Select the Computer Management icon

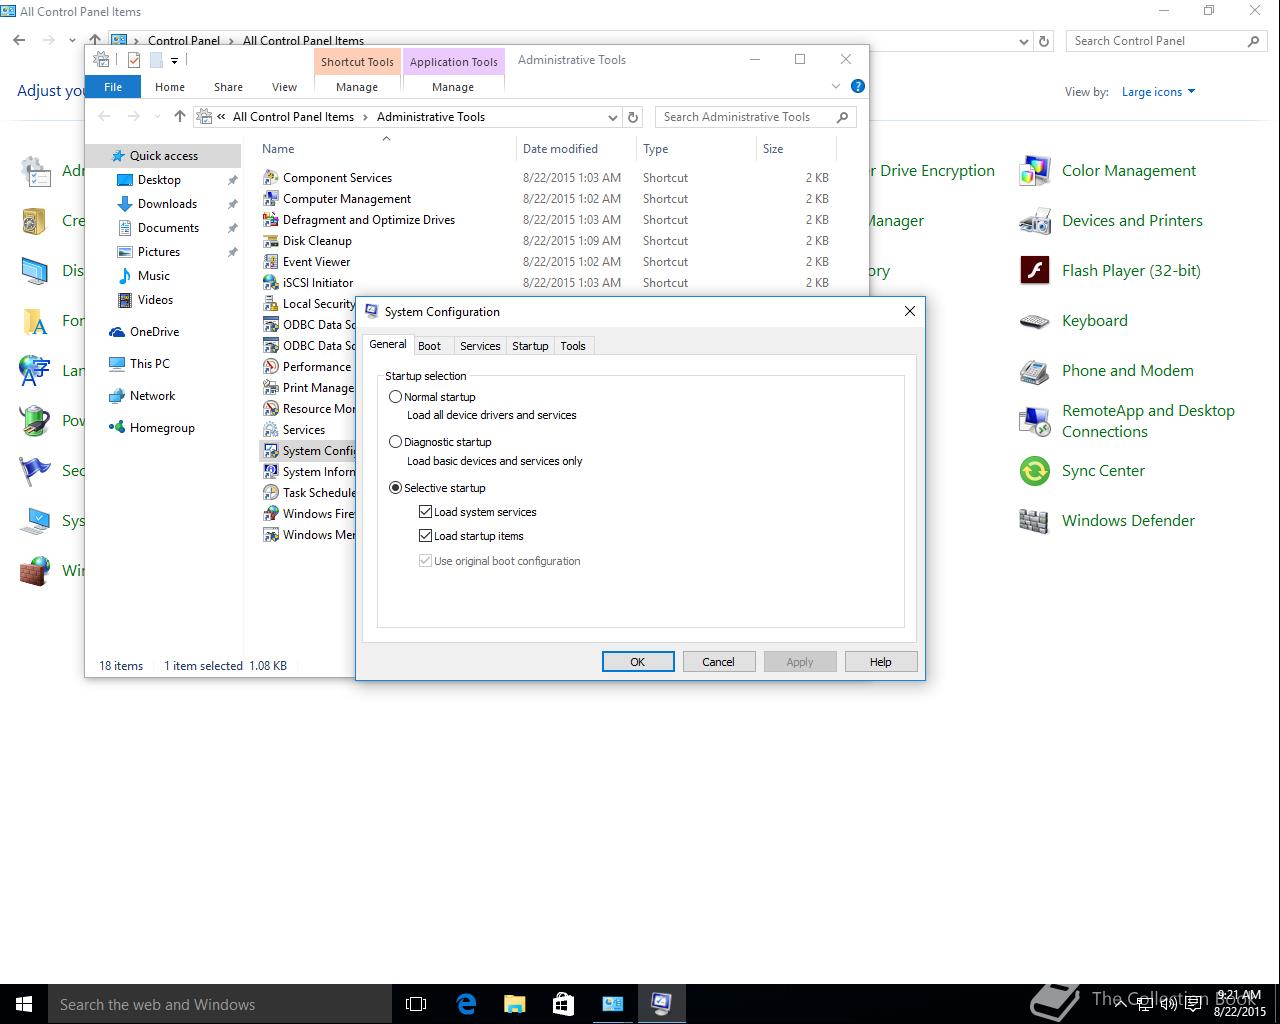pos(270,199)
